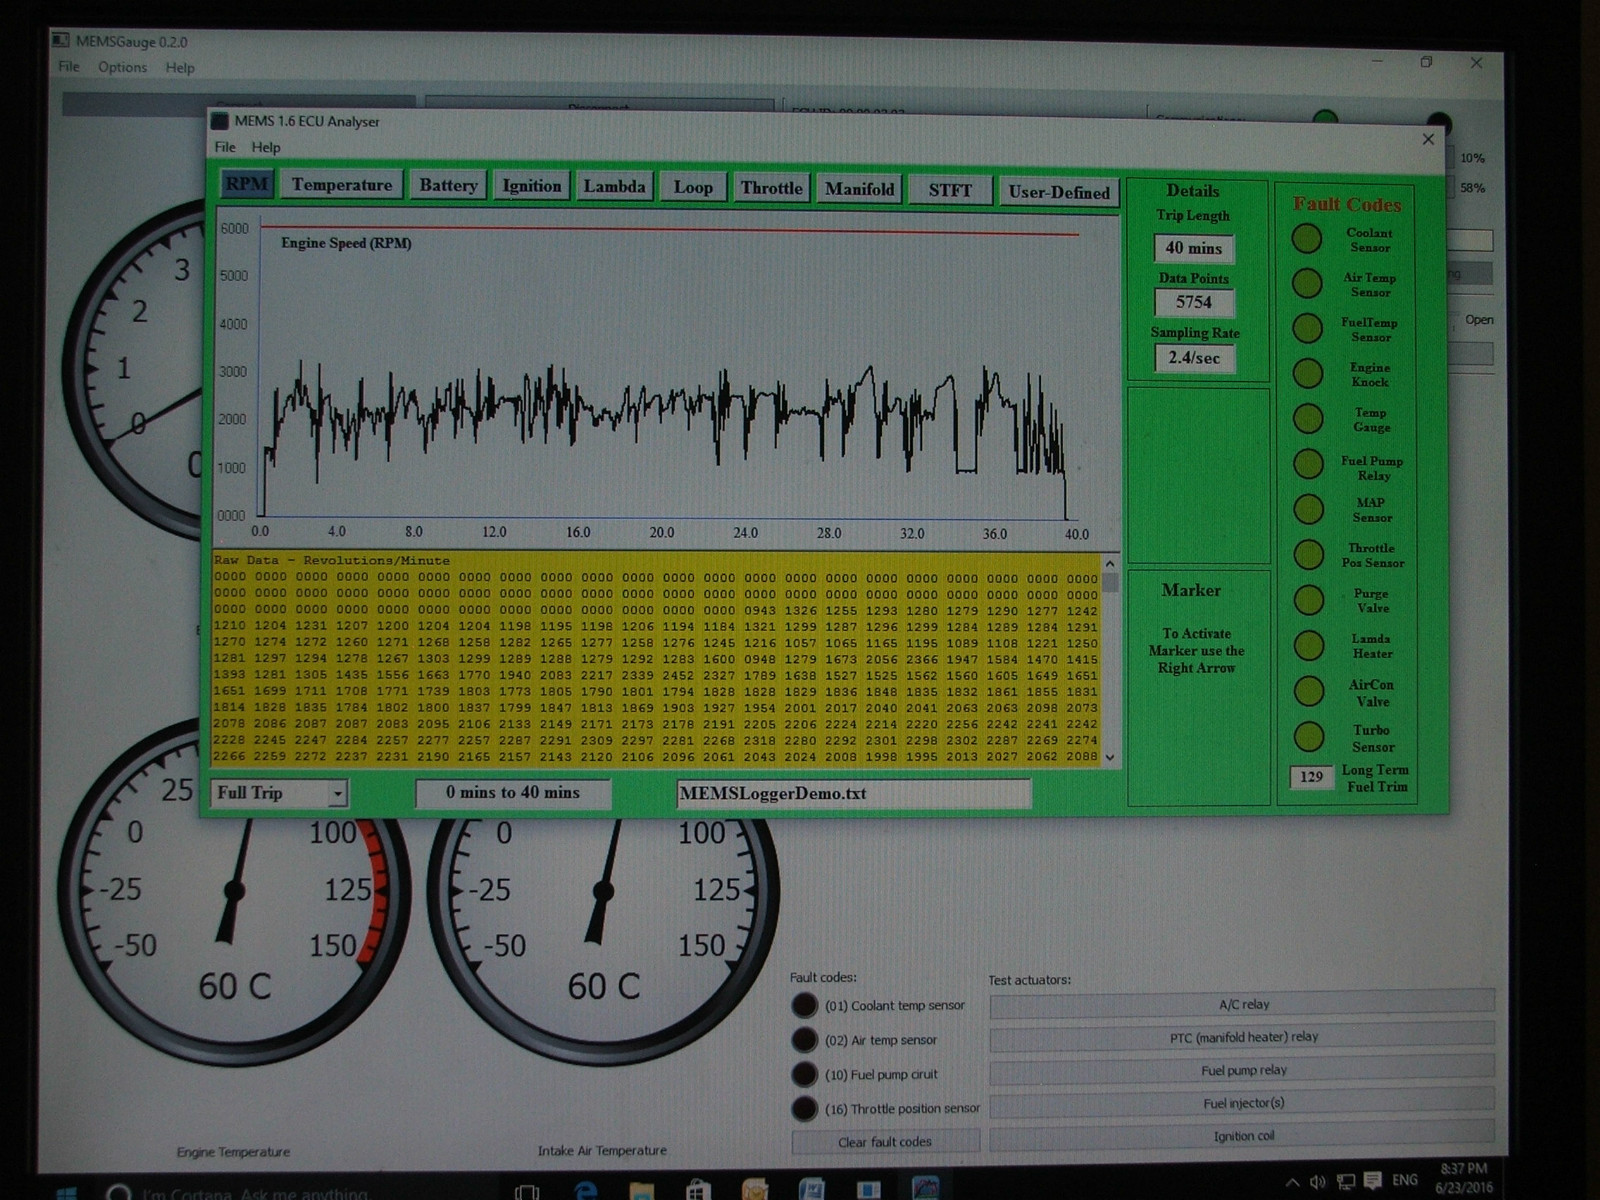Click the ECU Analyser title bar icon
The width and height of the screenshot is (1600, 1200).
tap(220, 121)
